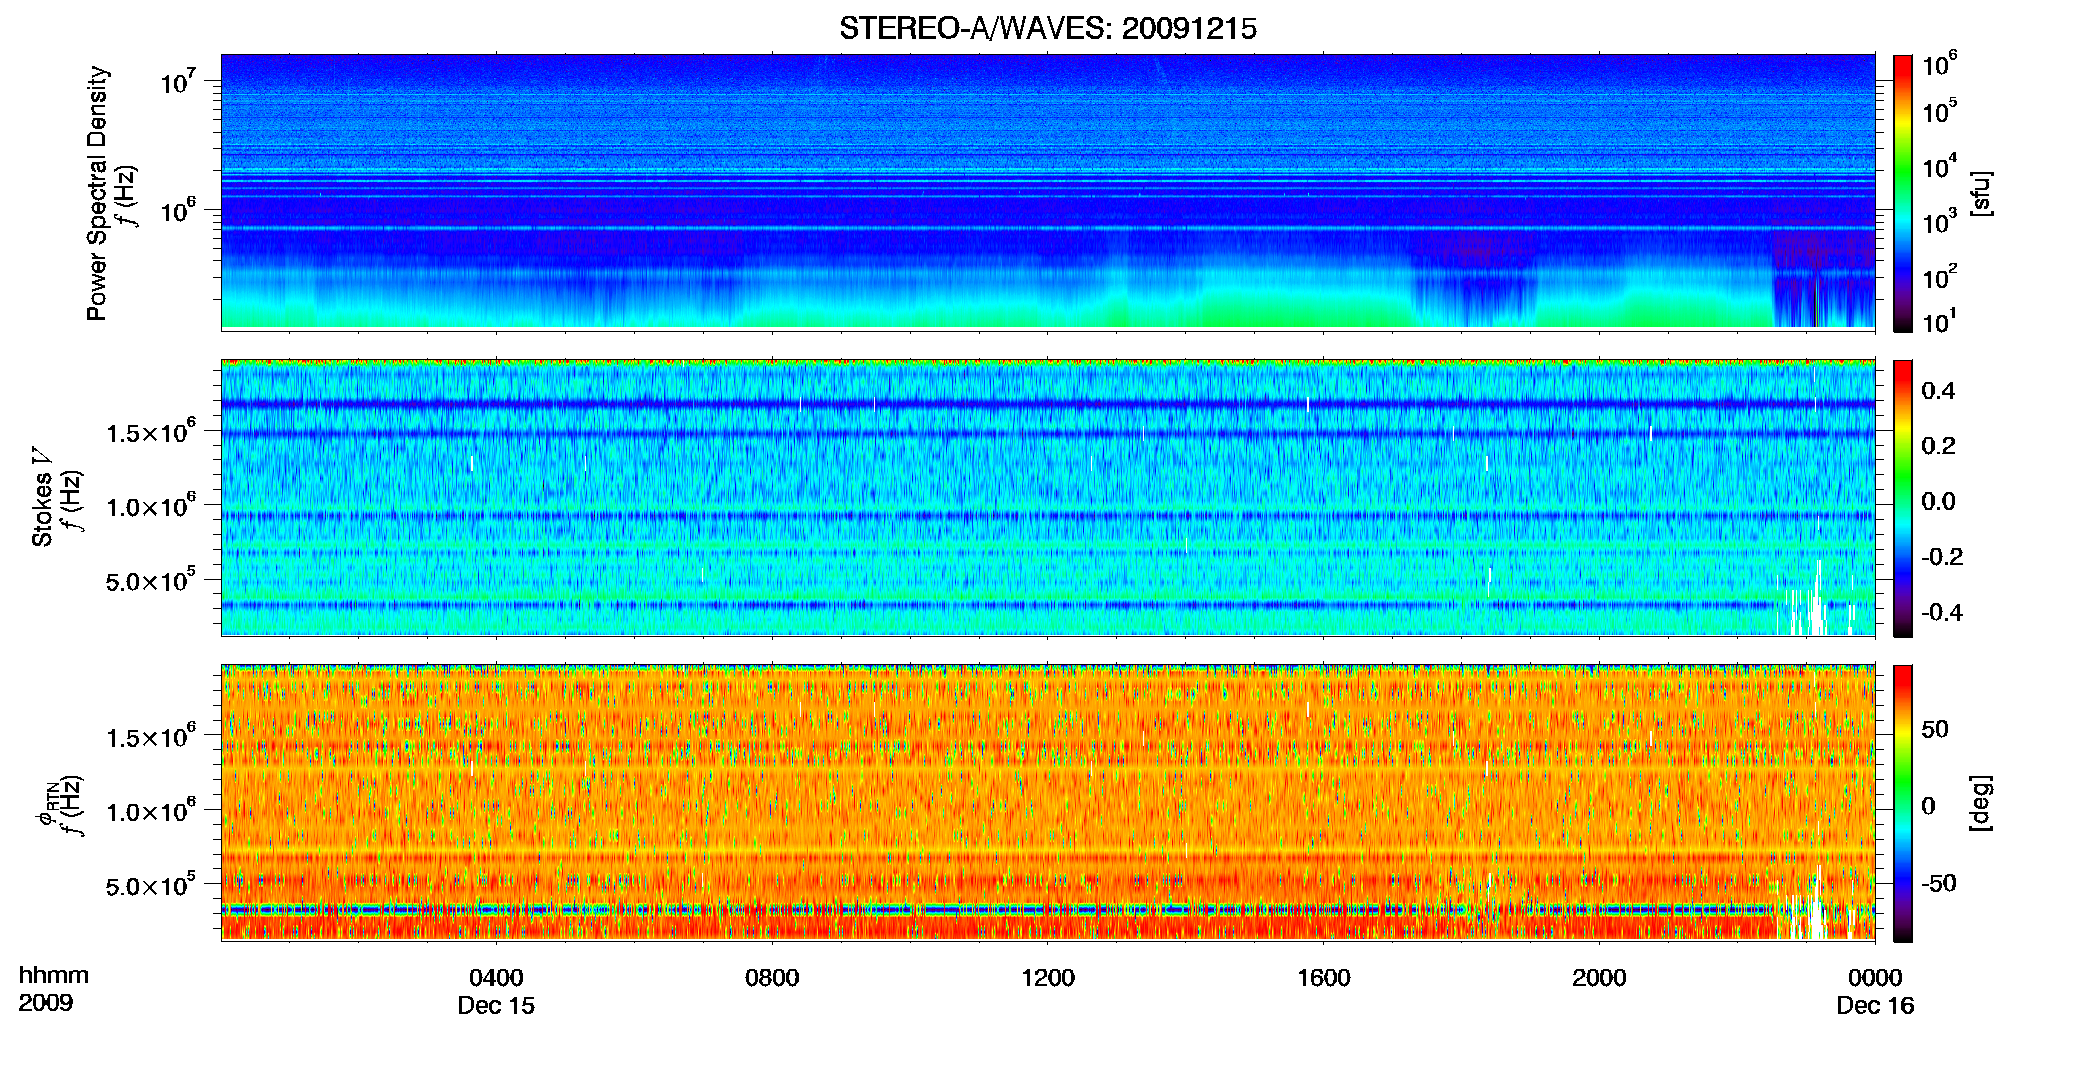Click the Dec 15 date label

[x=496, y=1006]
